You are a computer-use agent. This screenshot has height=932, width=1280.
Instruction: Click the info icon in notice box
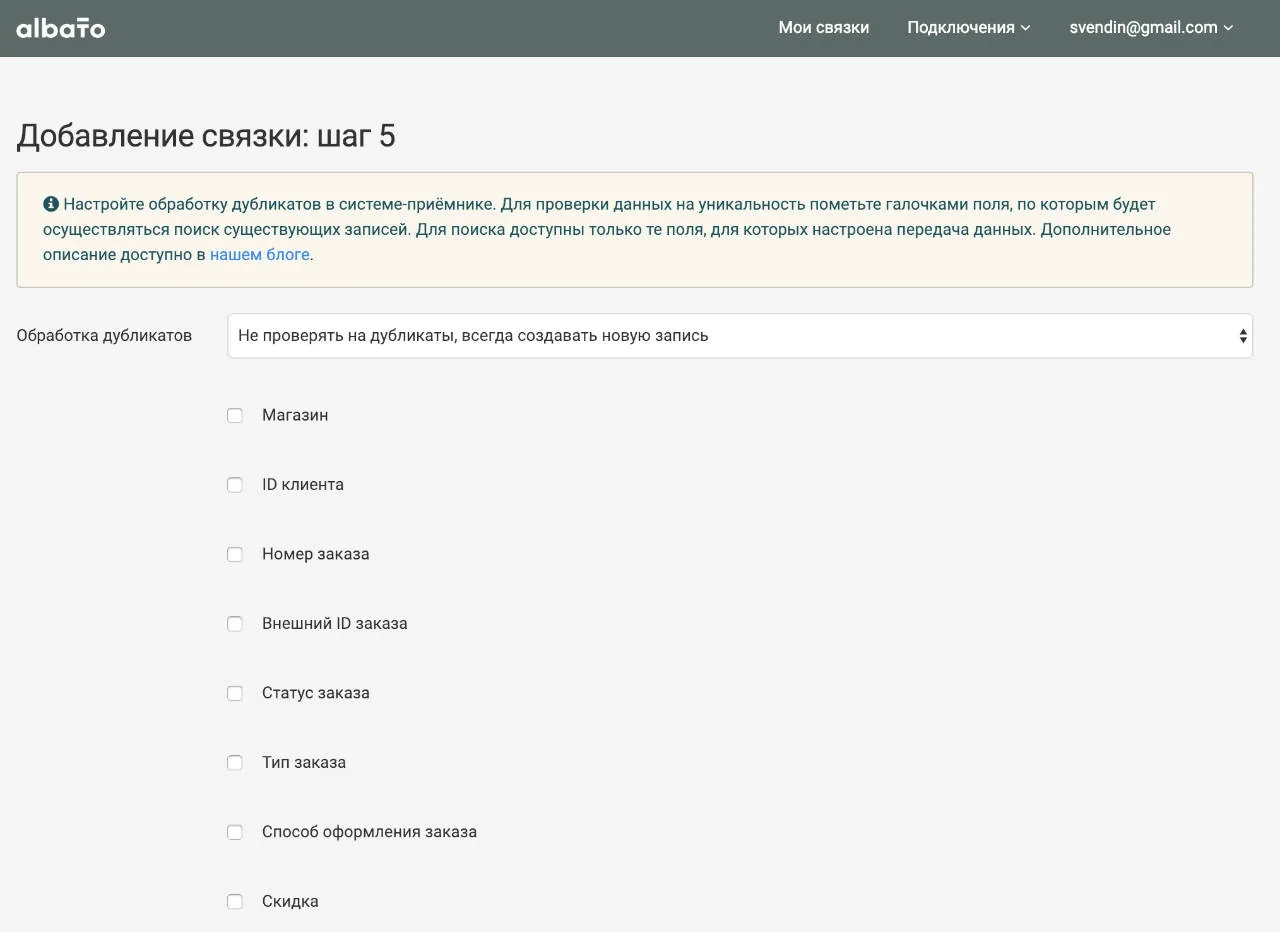(51, 204)
